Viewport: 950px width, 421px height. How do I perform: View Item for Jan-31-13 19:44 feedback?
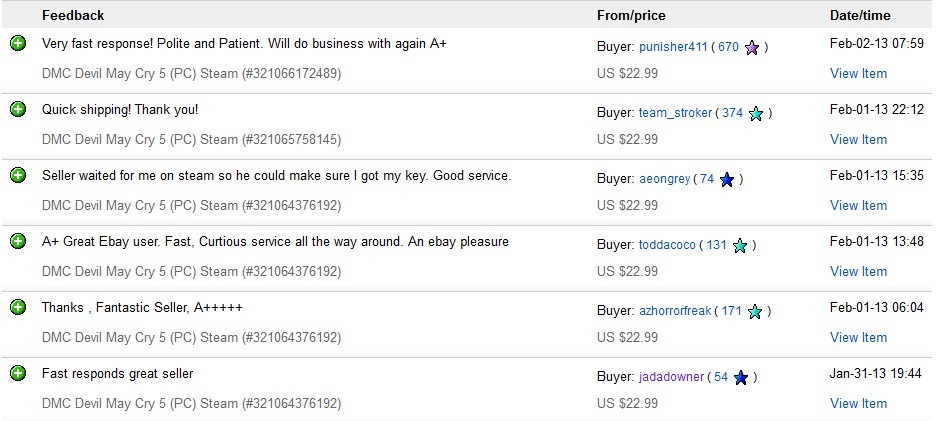pyautogui.click(x=858, y=403)
